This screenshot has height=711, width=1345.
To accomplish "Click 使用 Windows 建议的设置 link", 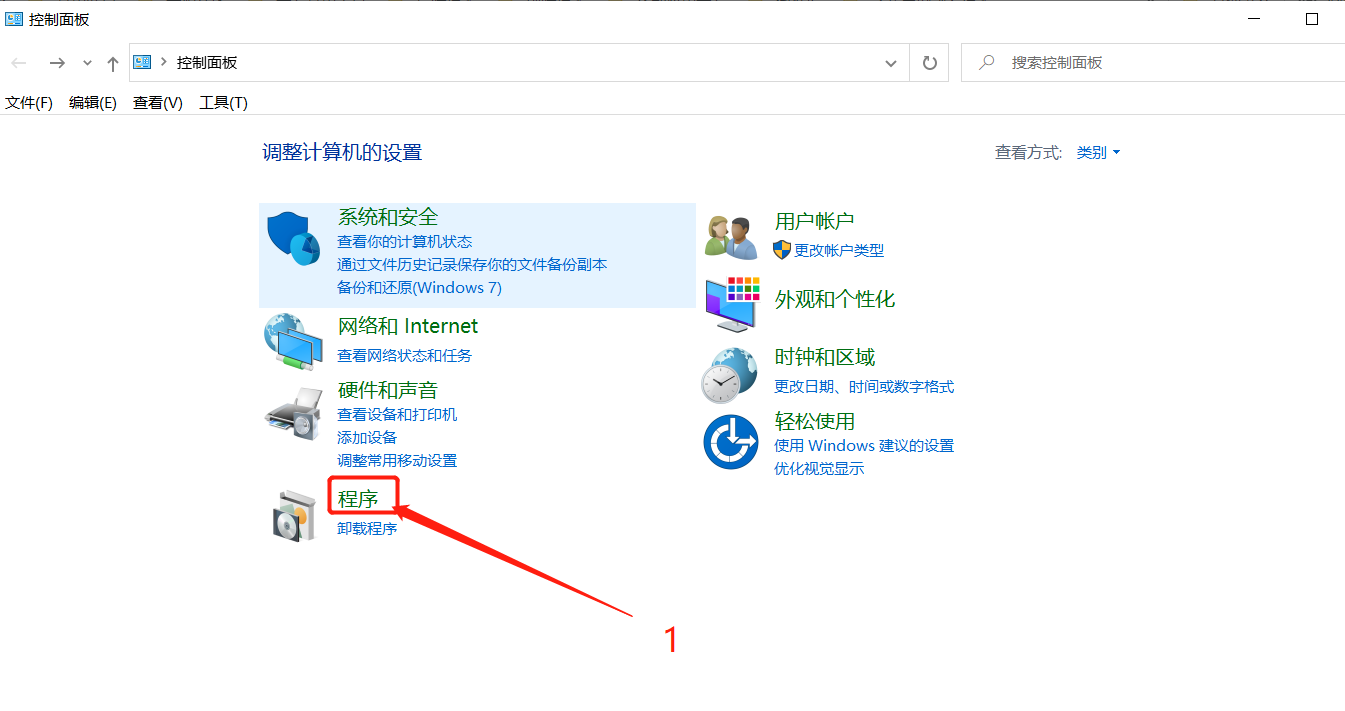I will point(864,445).
